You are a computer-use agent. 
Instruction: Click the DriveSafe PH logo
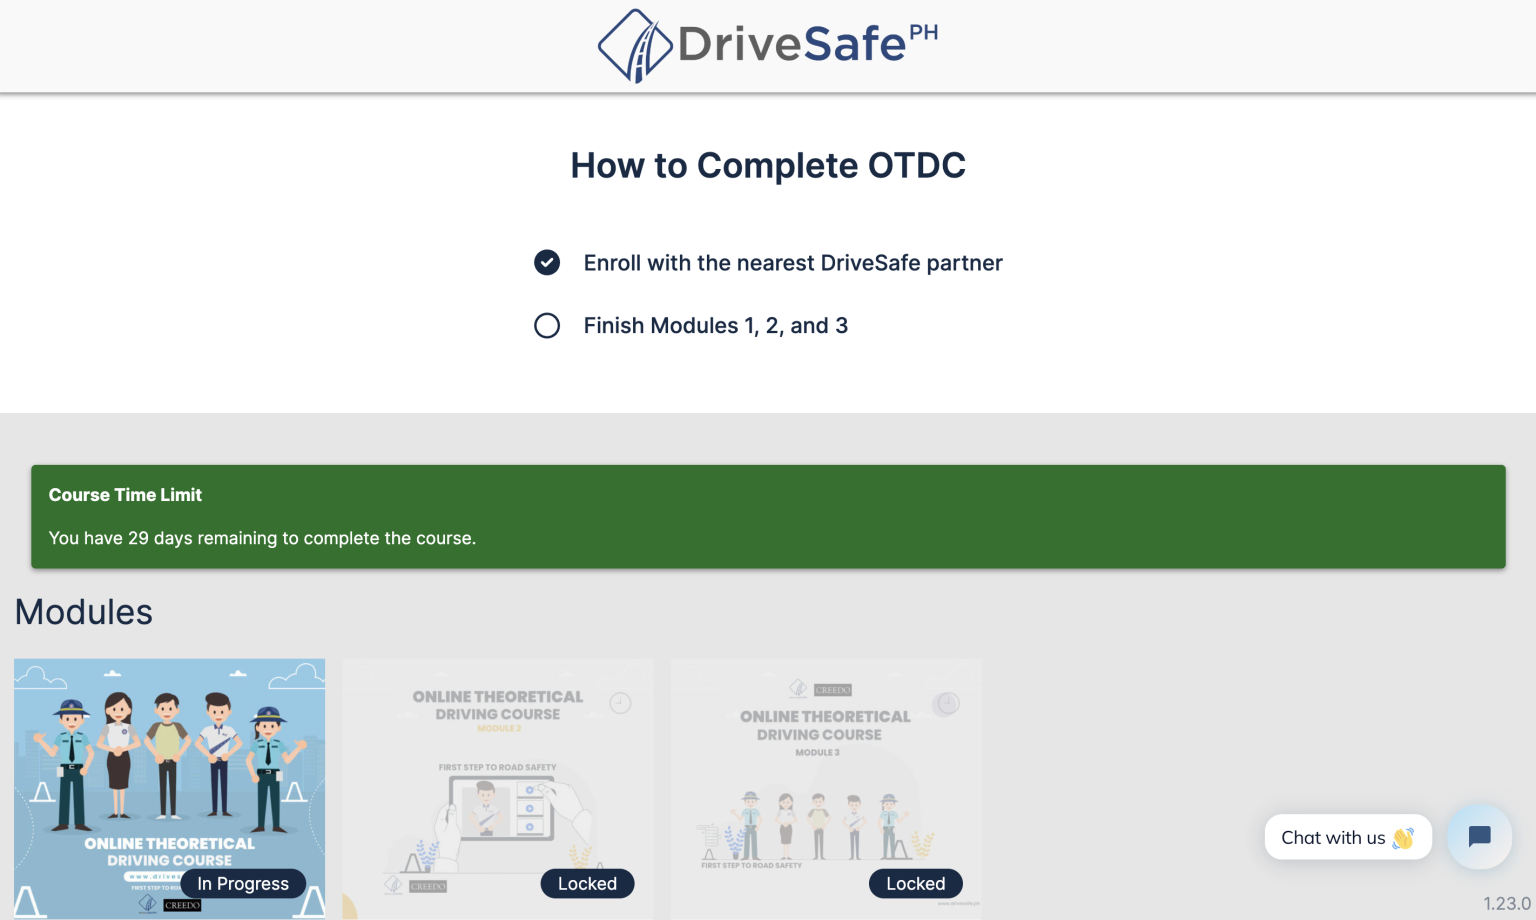coord(768,45)
